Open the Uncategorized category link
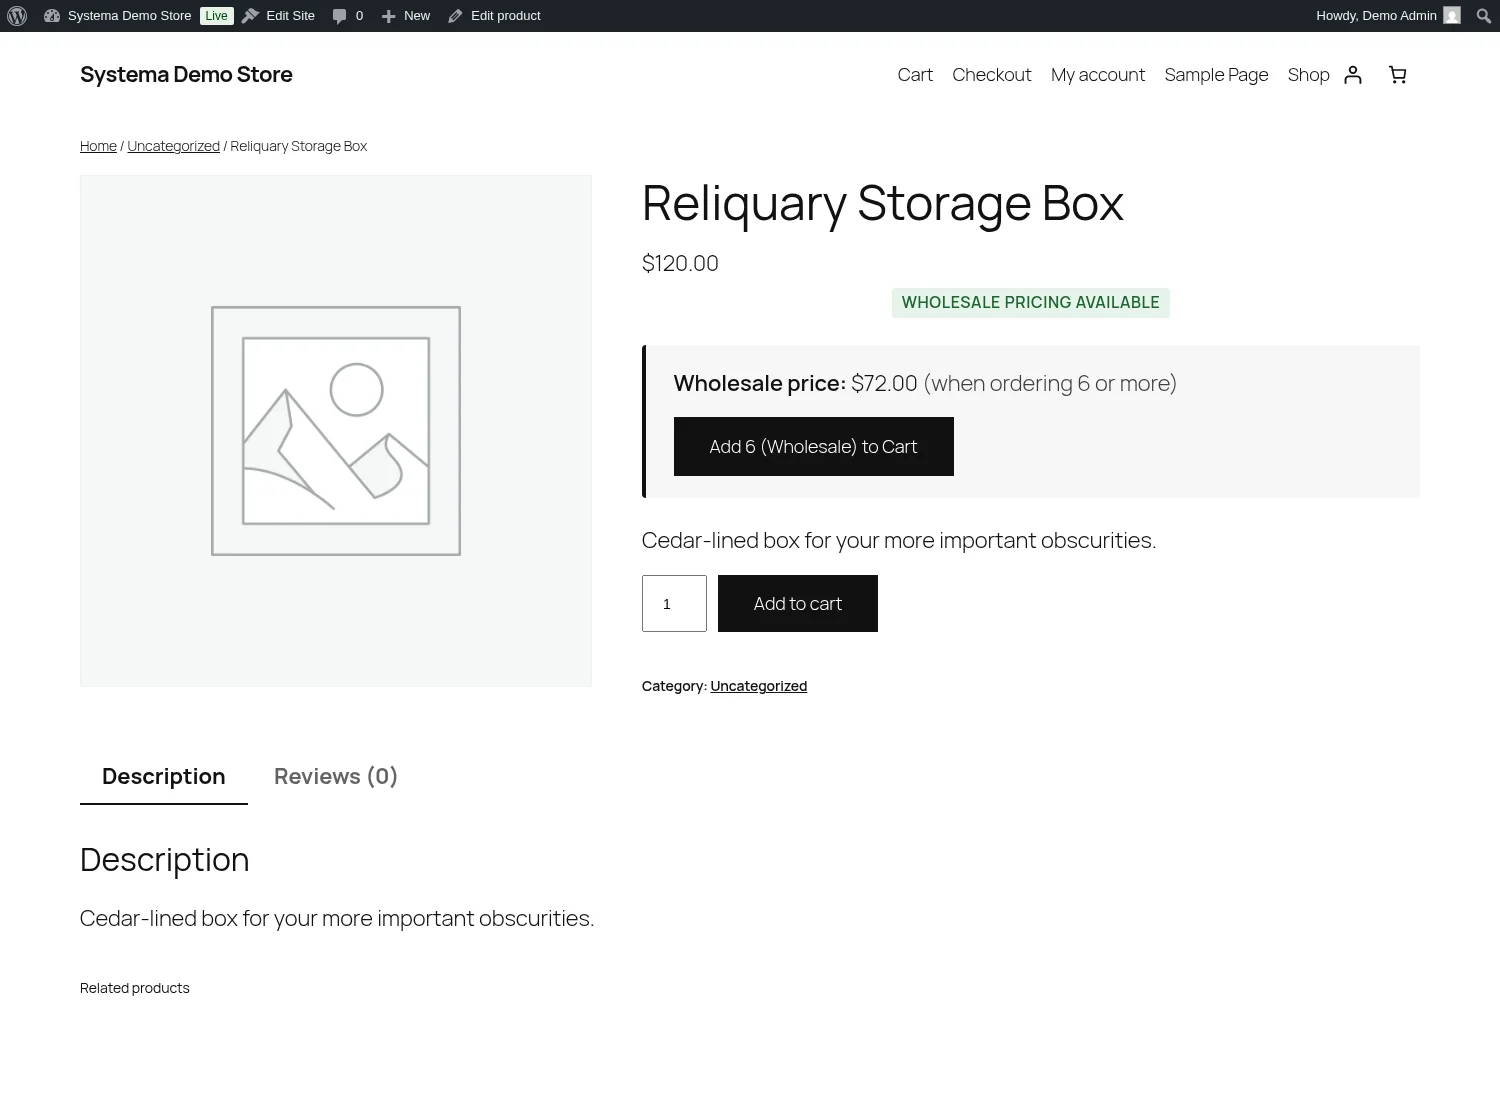The width and height of the screenshot is (1500, 1100). click(x=758, y=686)
